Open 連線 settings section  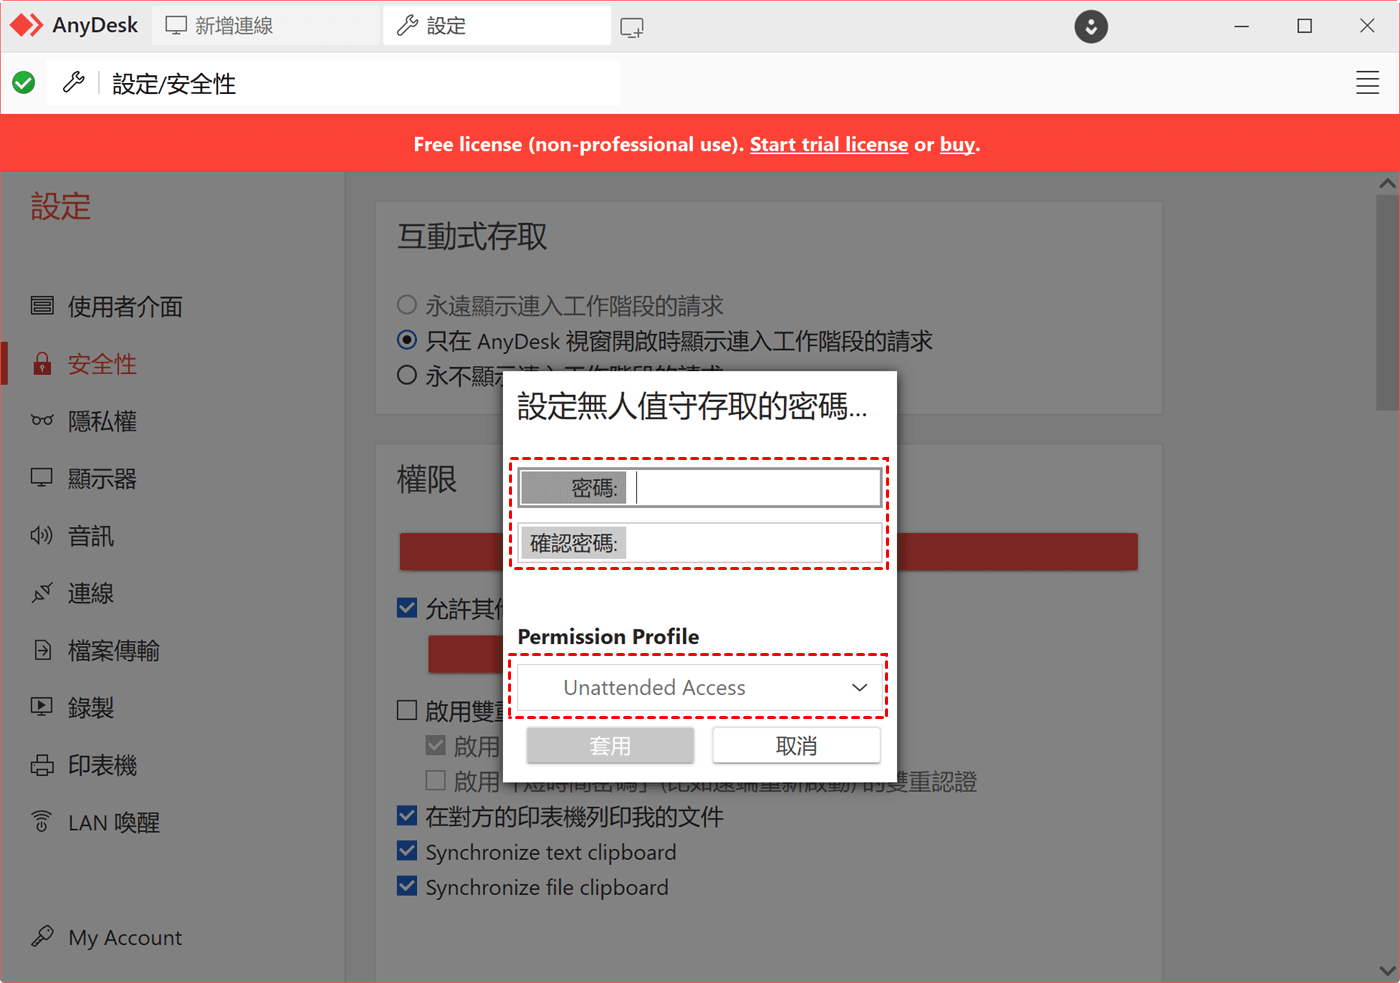click(x=91, y=593)
